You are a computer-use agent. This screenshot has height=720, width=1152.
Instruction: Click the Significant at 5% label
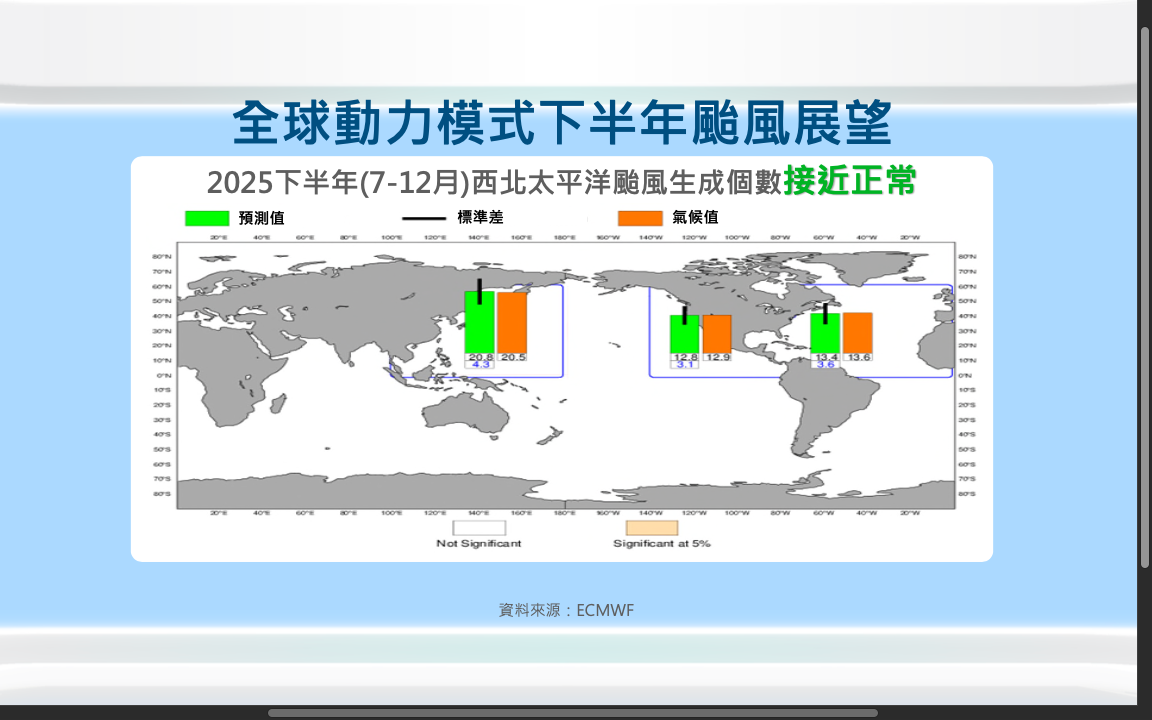(x=662, y=544)
